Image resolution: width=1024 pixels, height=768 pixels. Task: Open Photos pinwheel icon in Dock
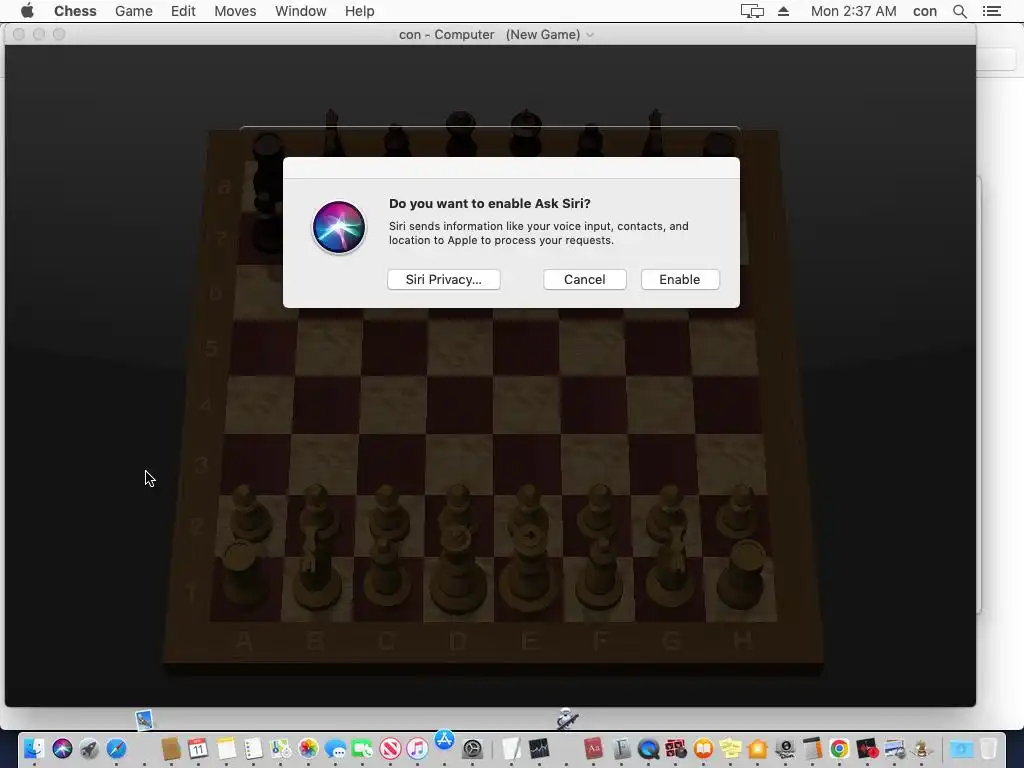tap(308, 748)
